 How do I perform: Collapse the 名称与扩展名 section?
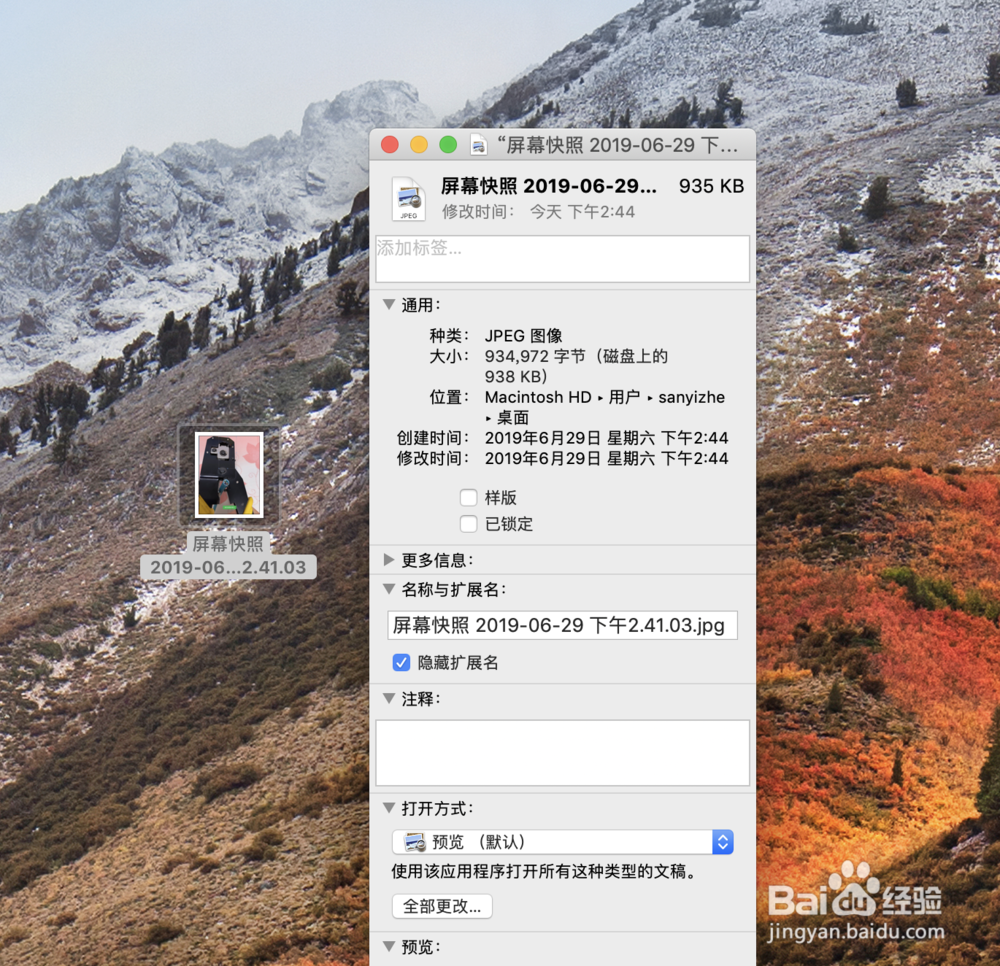[x=388, y=589]
